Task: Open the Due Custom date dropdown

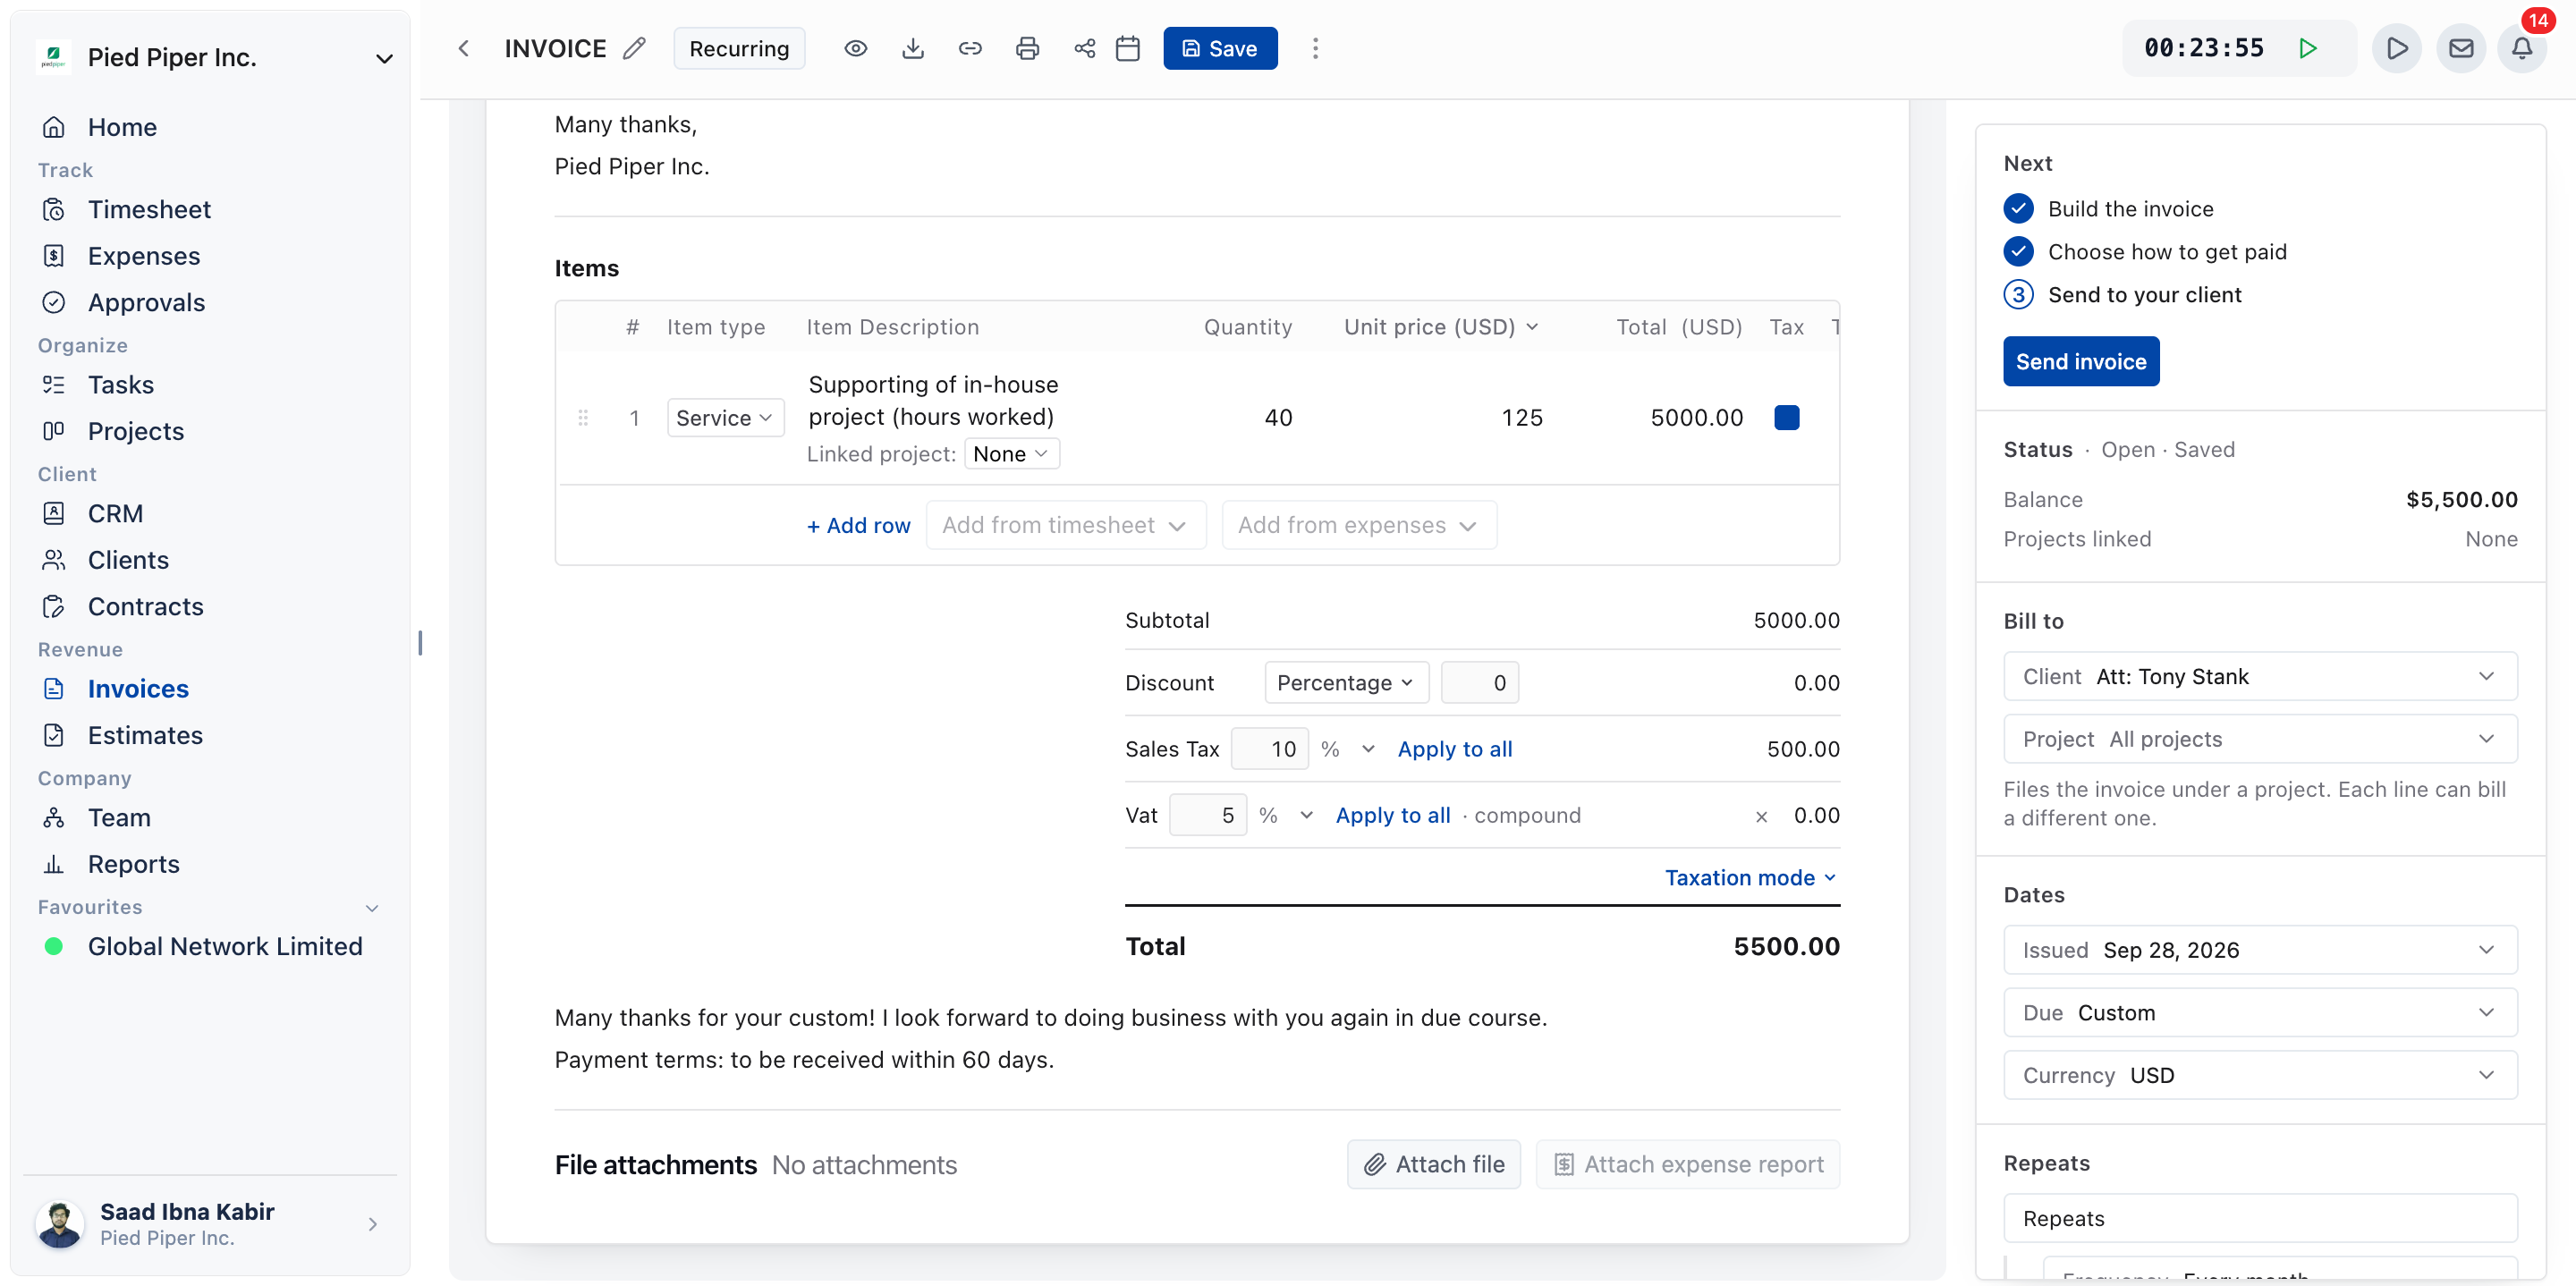Action: (2260, 1012)
